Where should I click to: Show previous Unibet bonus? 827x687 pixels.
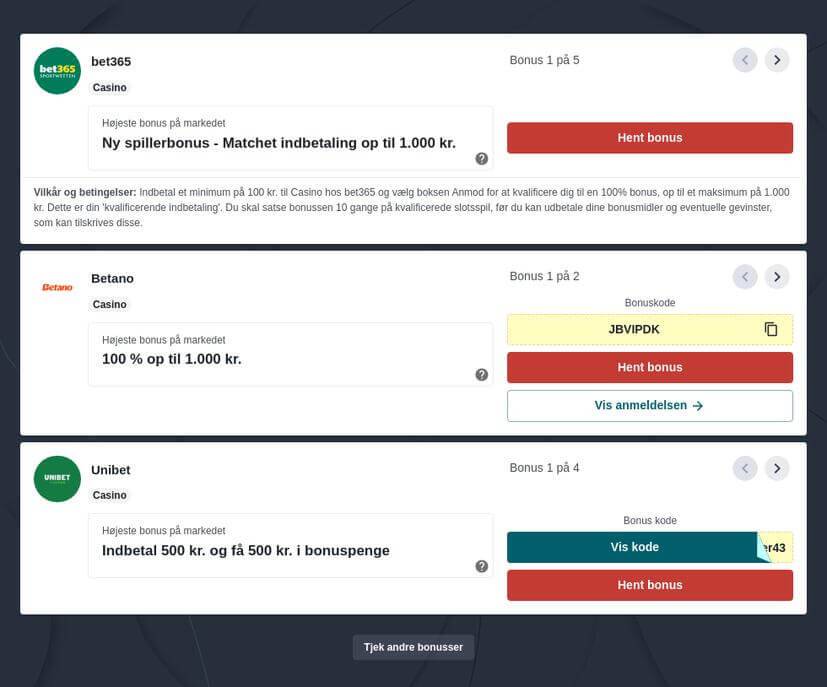745,468
